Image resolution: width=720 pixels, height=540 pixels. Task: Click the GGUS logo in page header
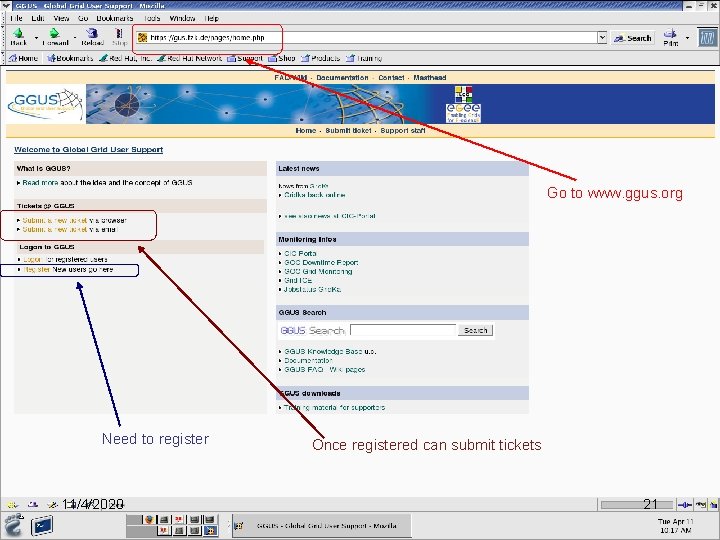coord(45,104)
